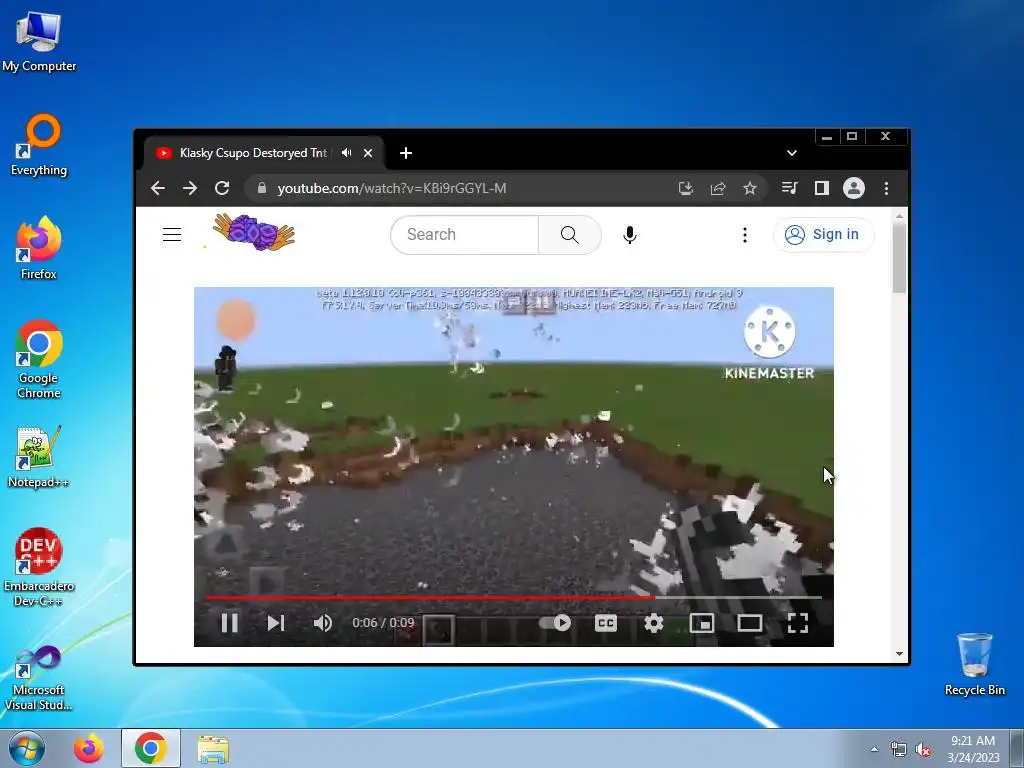
Task: Open muted volume tray icon
Action: [923, 749]
